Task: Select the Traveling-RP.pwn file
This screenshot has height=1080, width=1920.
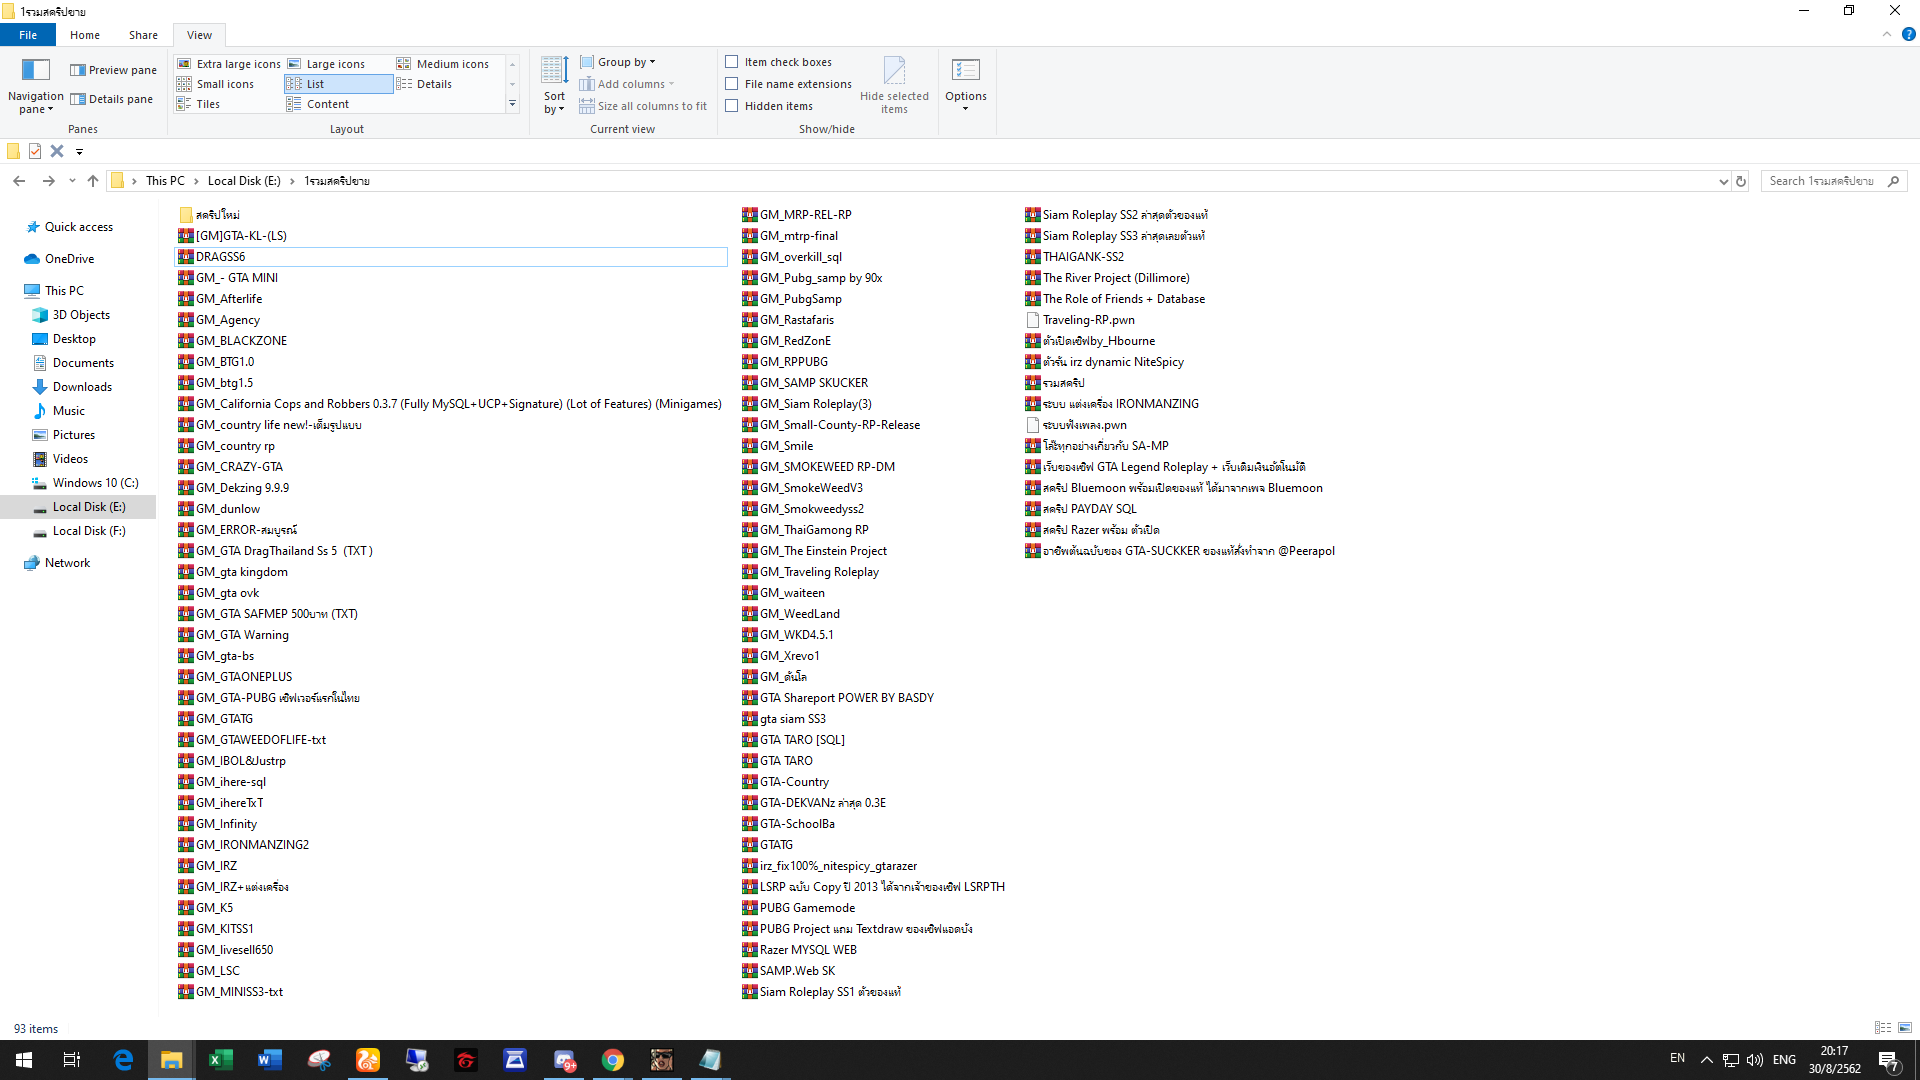Action: (1088, 320)
